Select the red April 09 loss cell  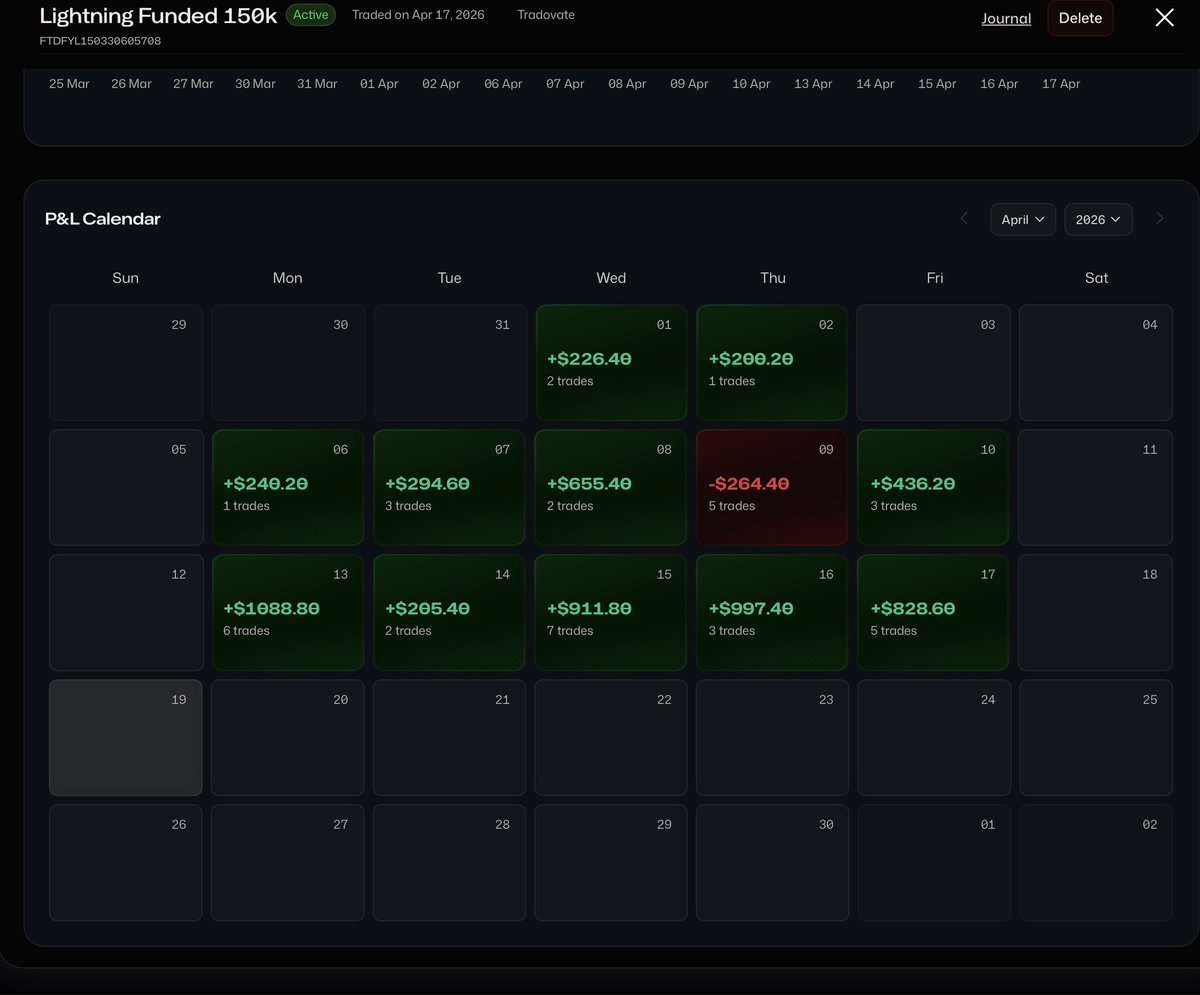772,488
